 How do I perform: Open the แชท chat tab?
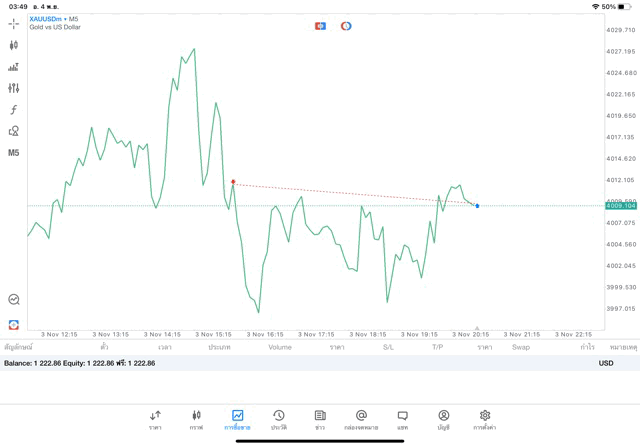click(402, 419)
